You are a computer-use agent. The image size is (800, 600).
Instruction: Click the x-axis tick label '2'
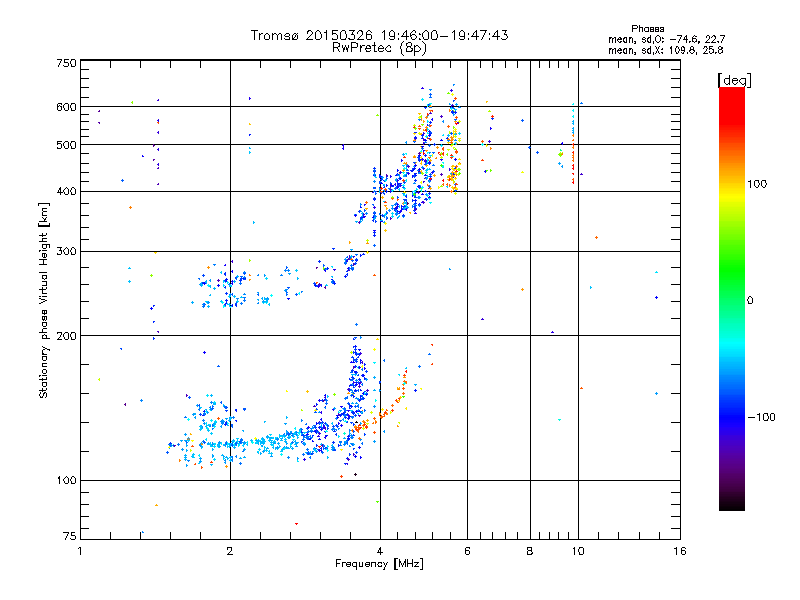point(230,551)
